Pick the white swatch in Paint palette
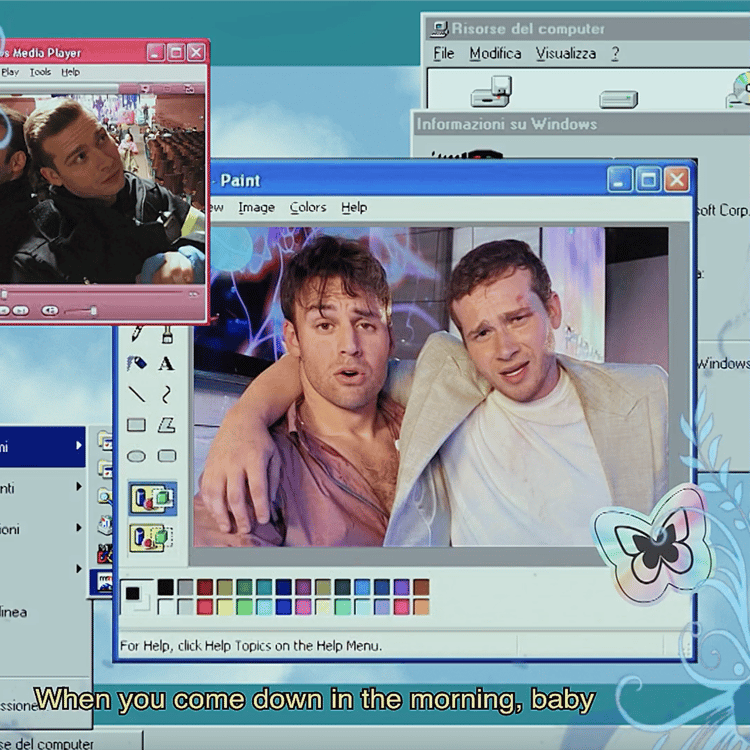750x750 pixels. coord(165,607)
